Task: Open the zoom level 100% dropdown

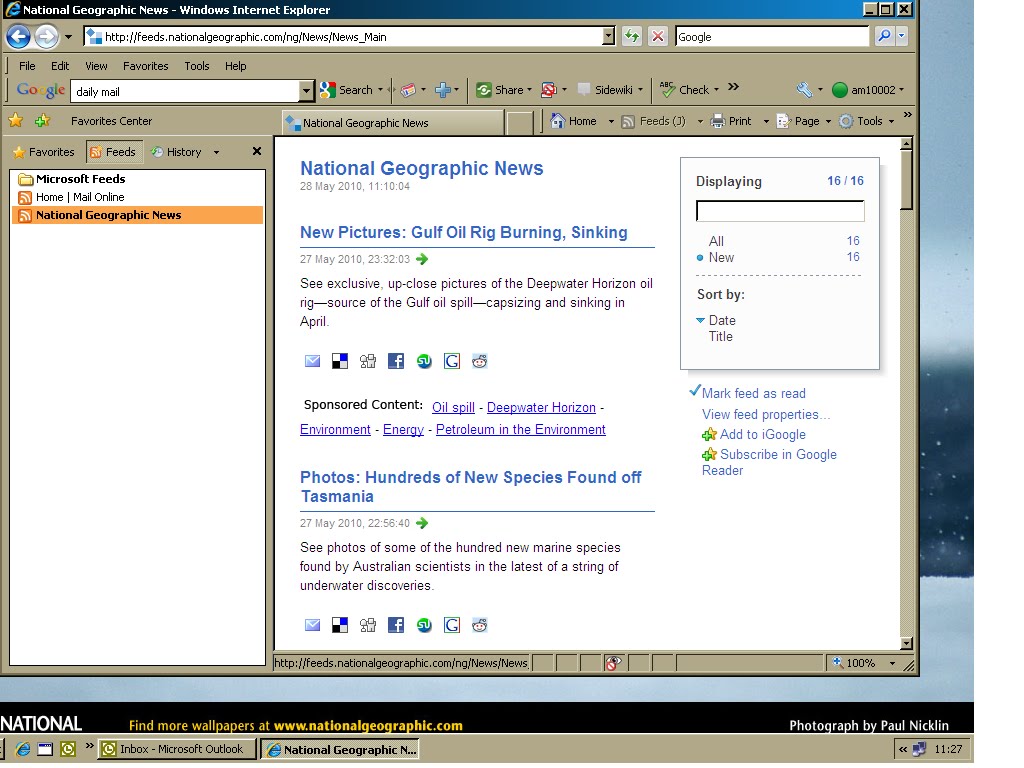Action: 892,664
